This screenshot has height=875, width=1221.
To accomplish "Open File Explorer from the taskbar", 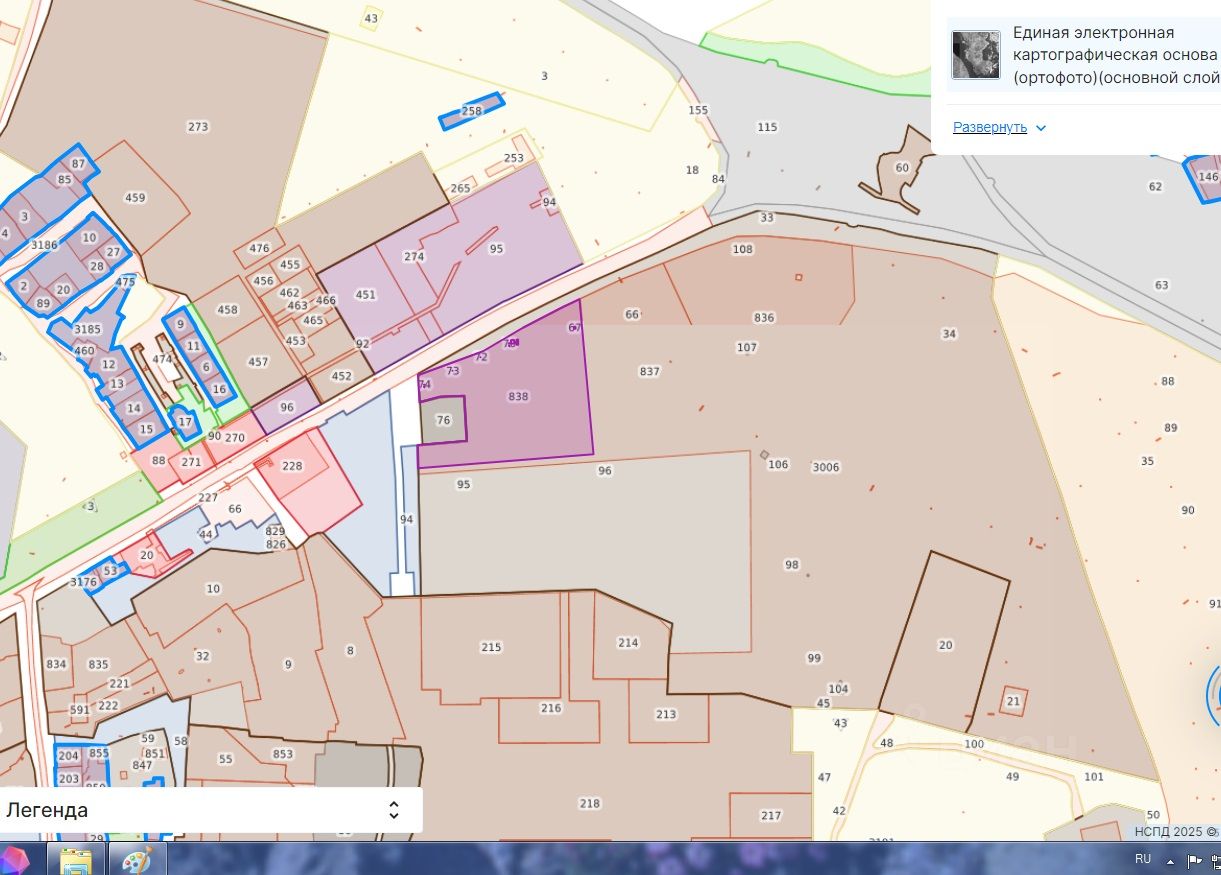I will (77, 859).
